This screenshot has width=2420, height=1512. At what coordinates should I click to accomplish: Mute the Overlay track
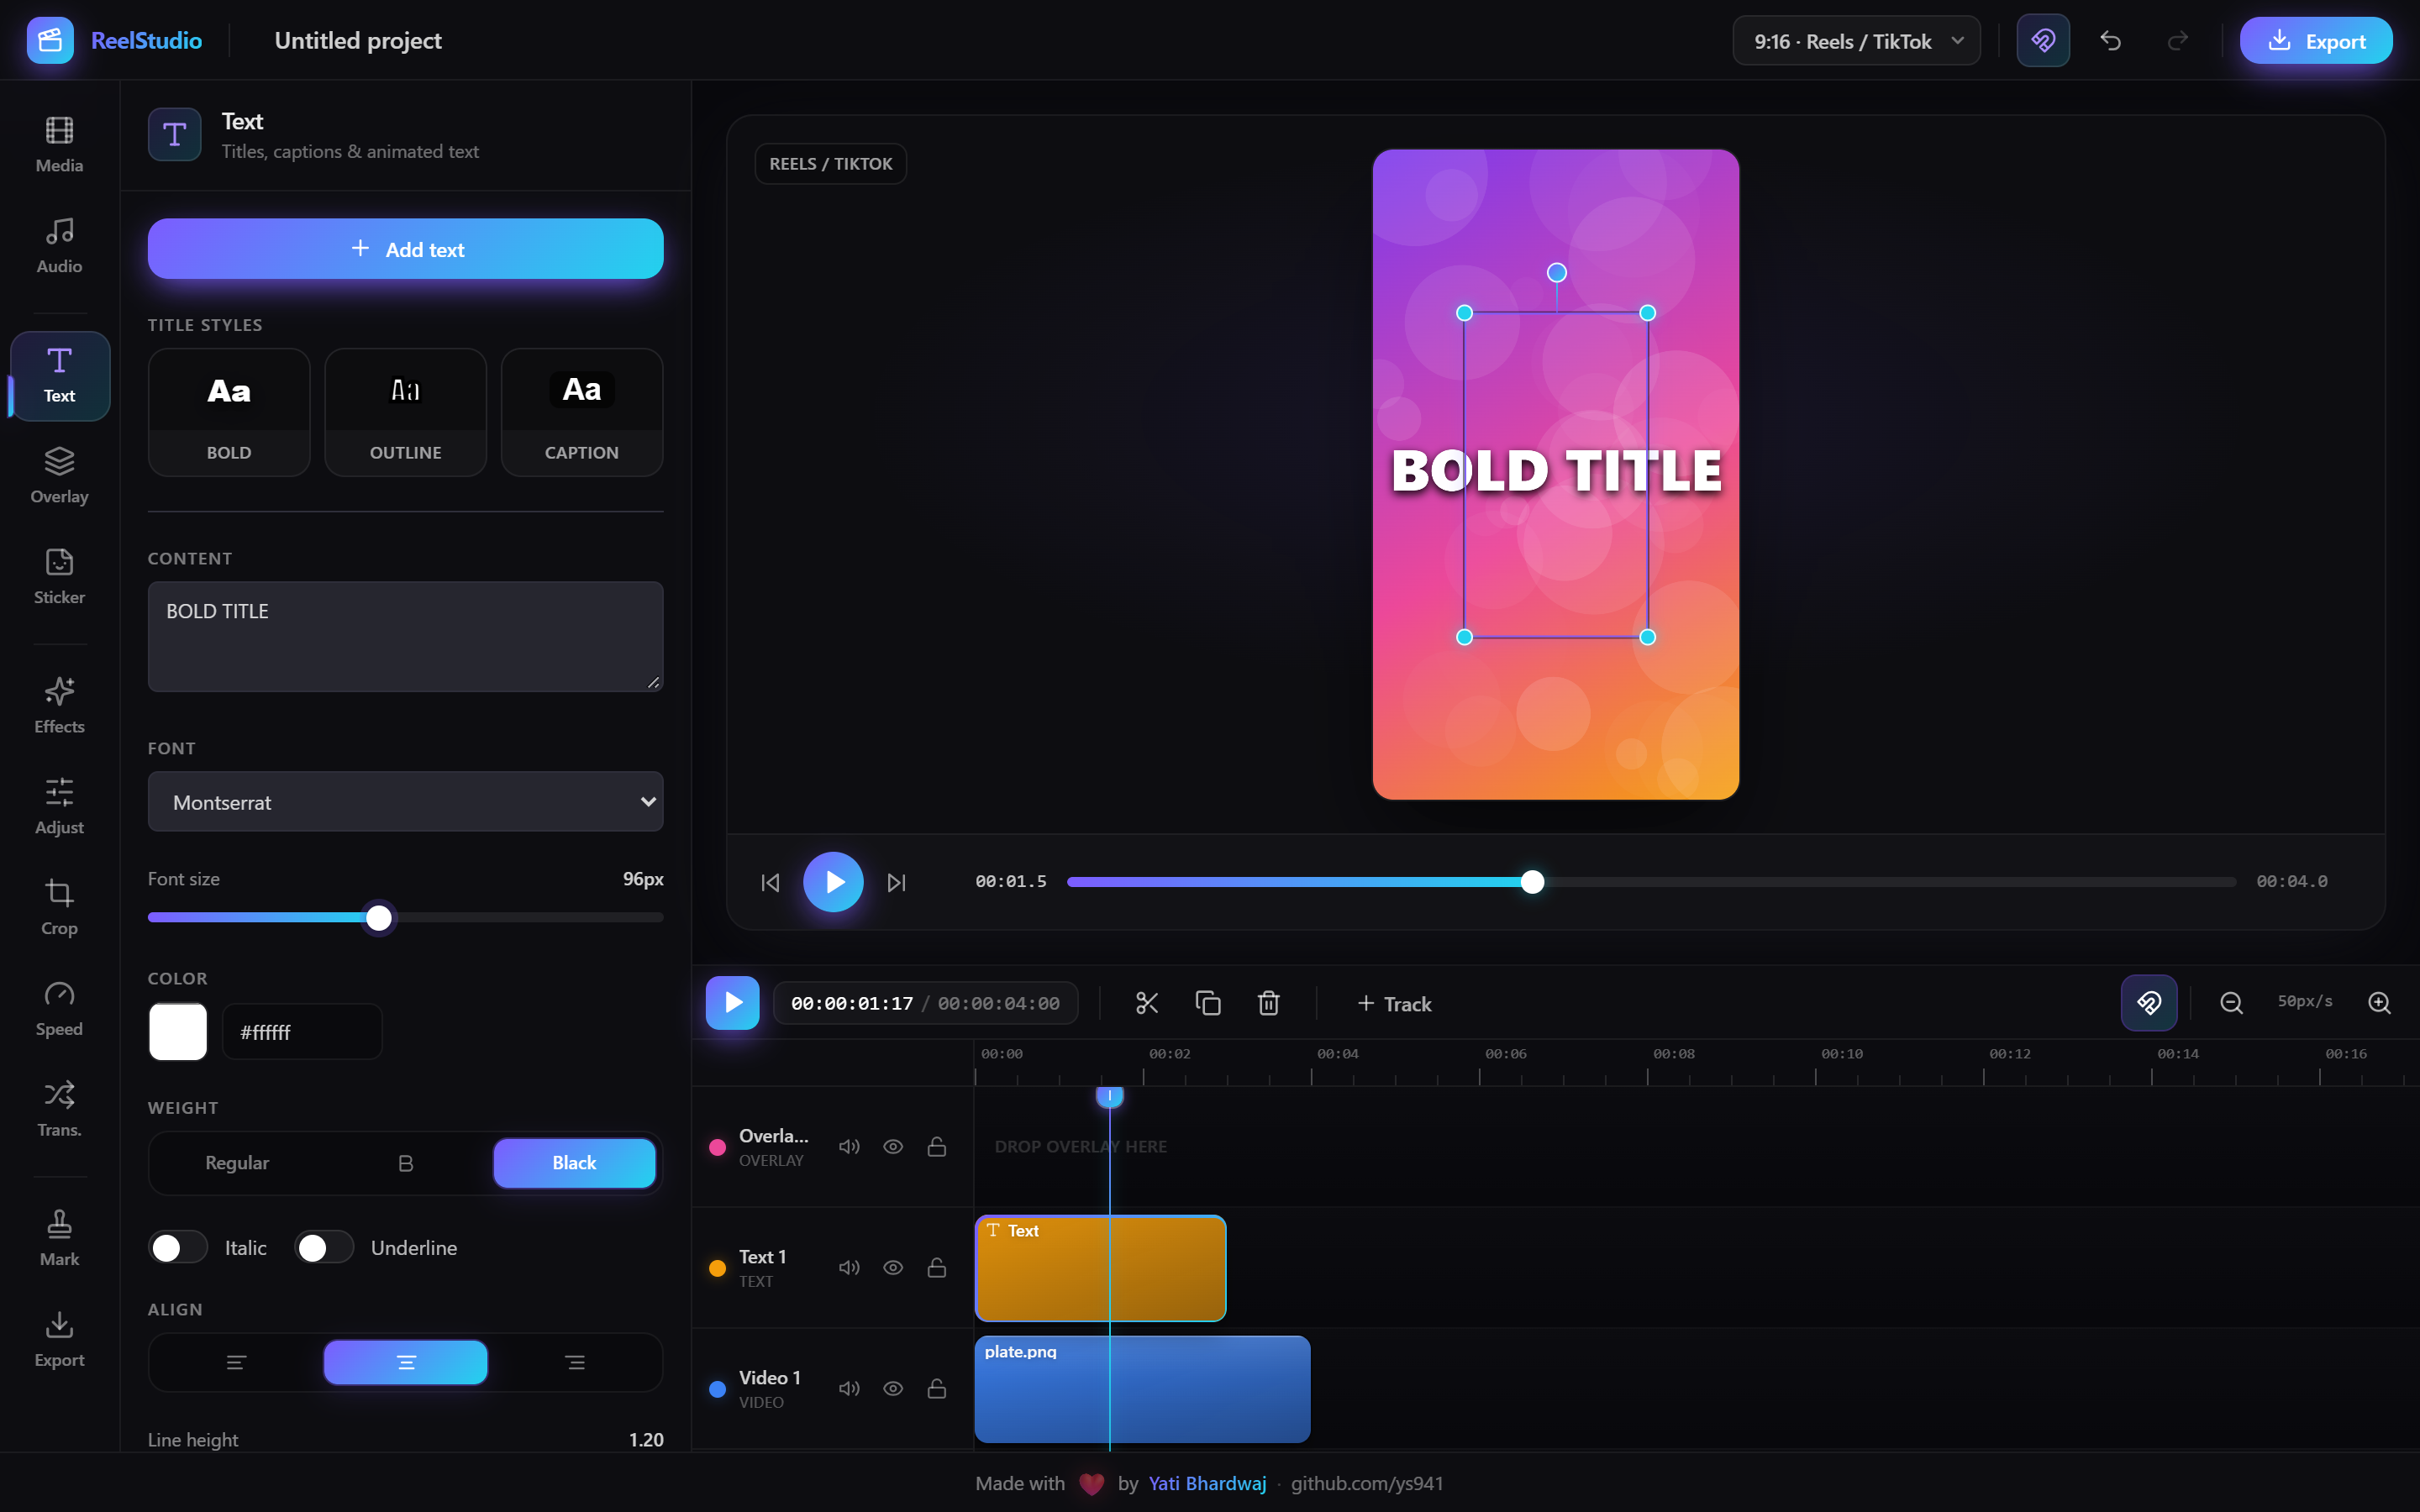(849, 1147)
